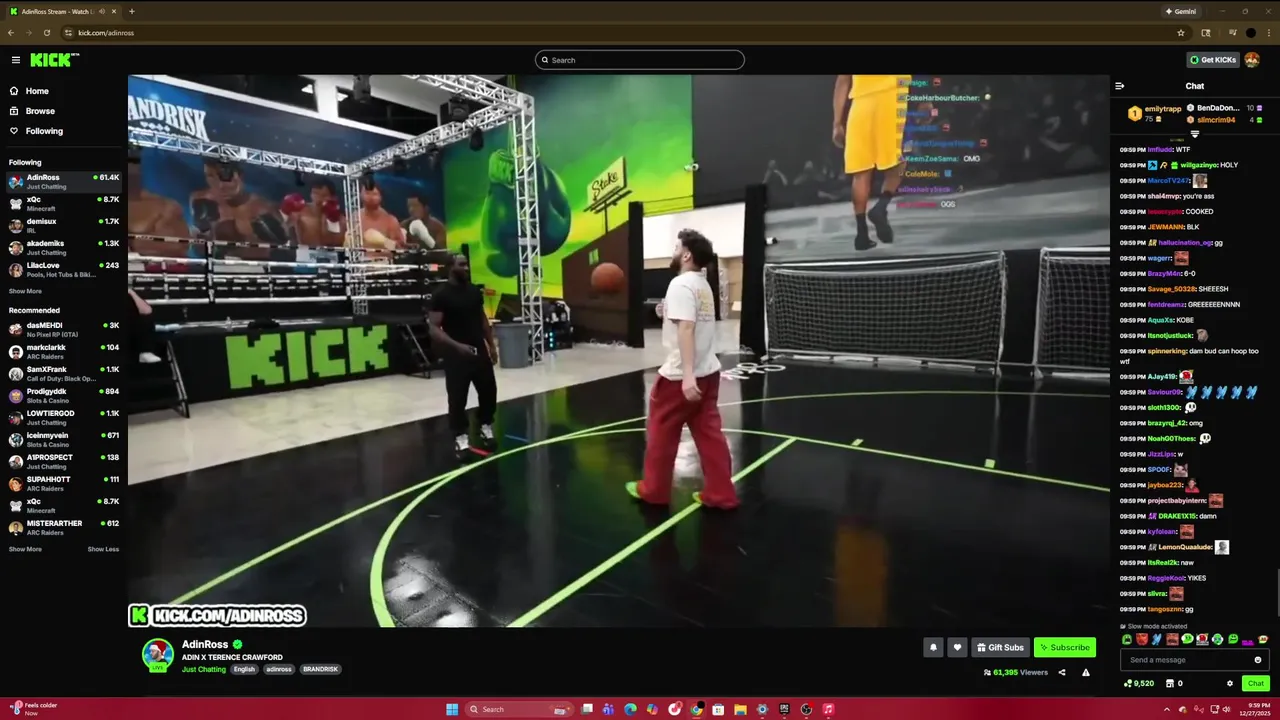
Task: Expand the gift leaderboard arrow
Action: (x=1195, y=134)
